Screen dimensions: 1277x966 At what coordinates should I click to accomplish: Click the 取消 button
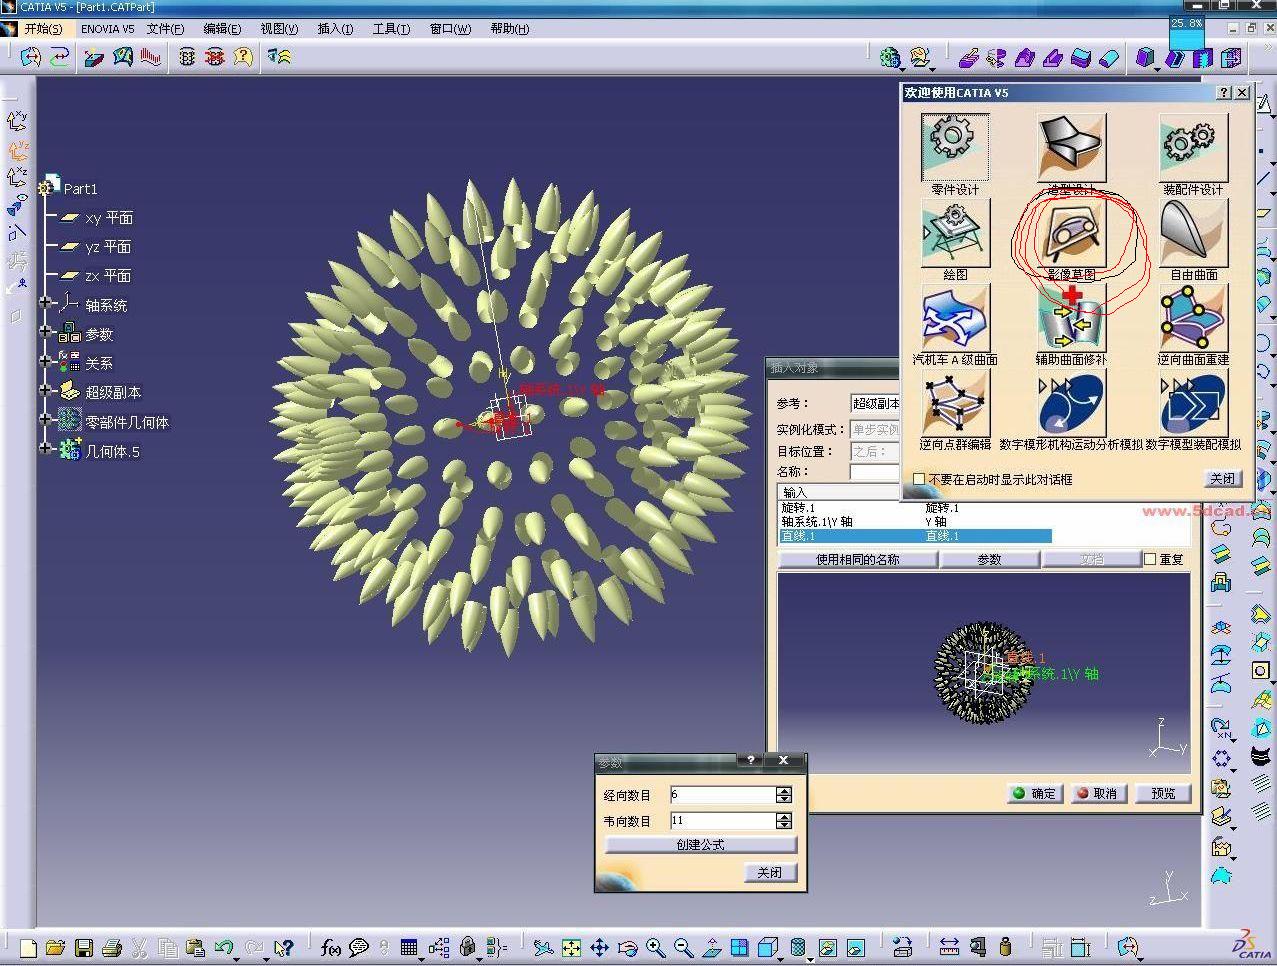coord(1097,793)
